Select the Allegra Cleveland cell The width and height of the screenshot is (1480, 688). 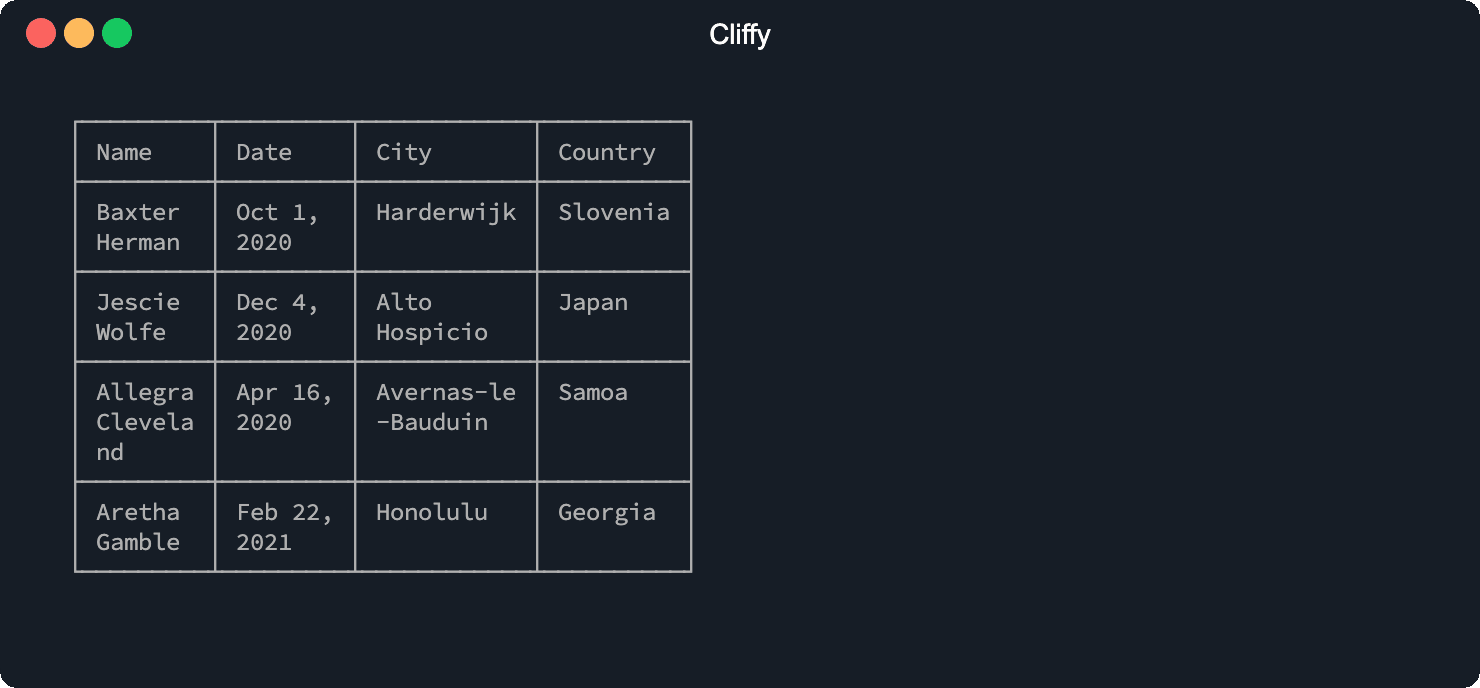[145, 422]
